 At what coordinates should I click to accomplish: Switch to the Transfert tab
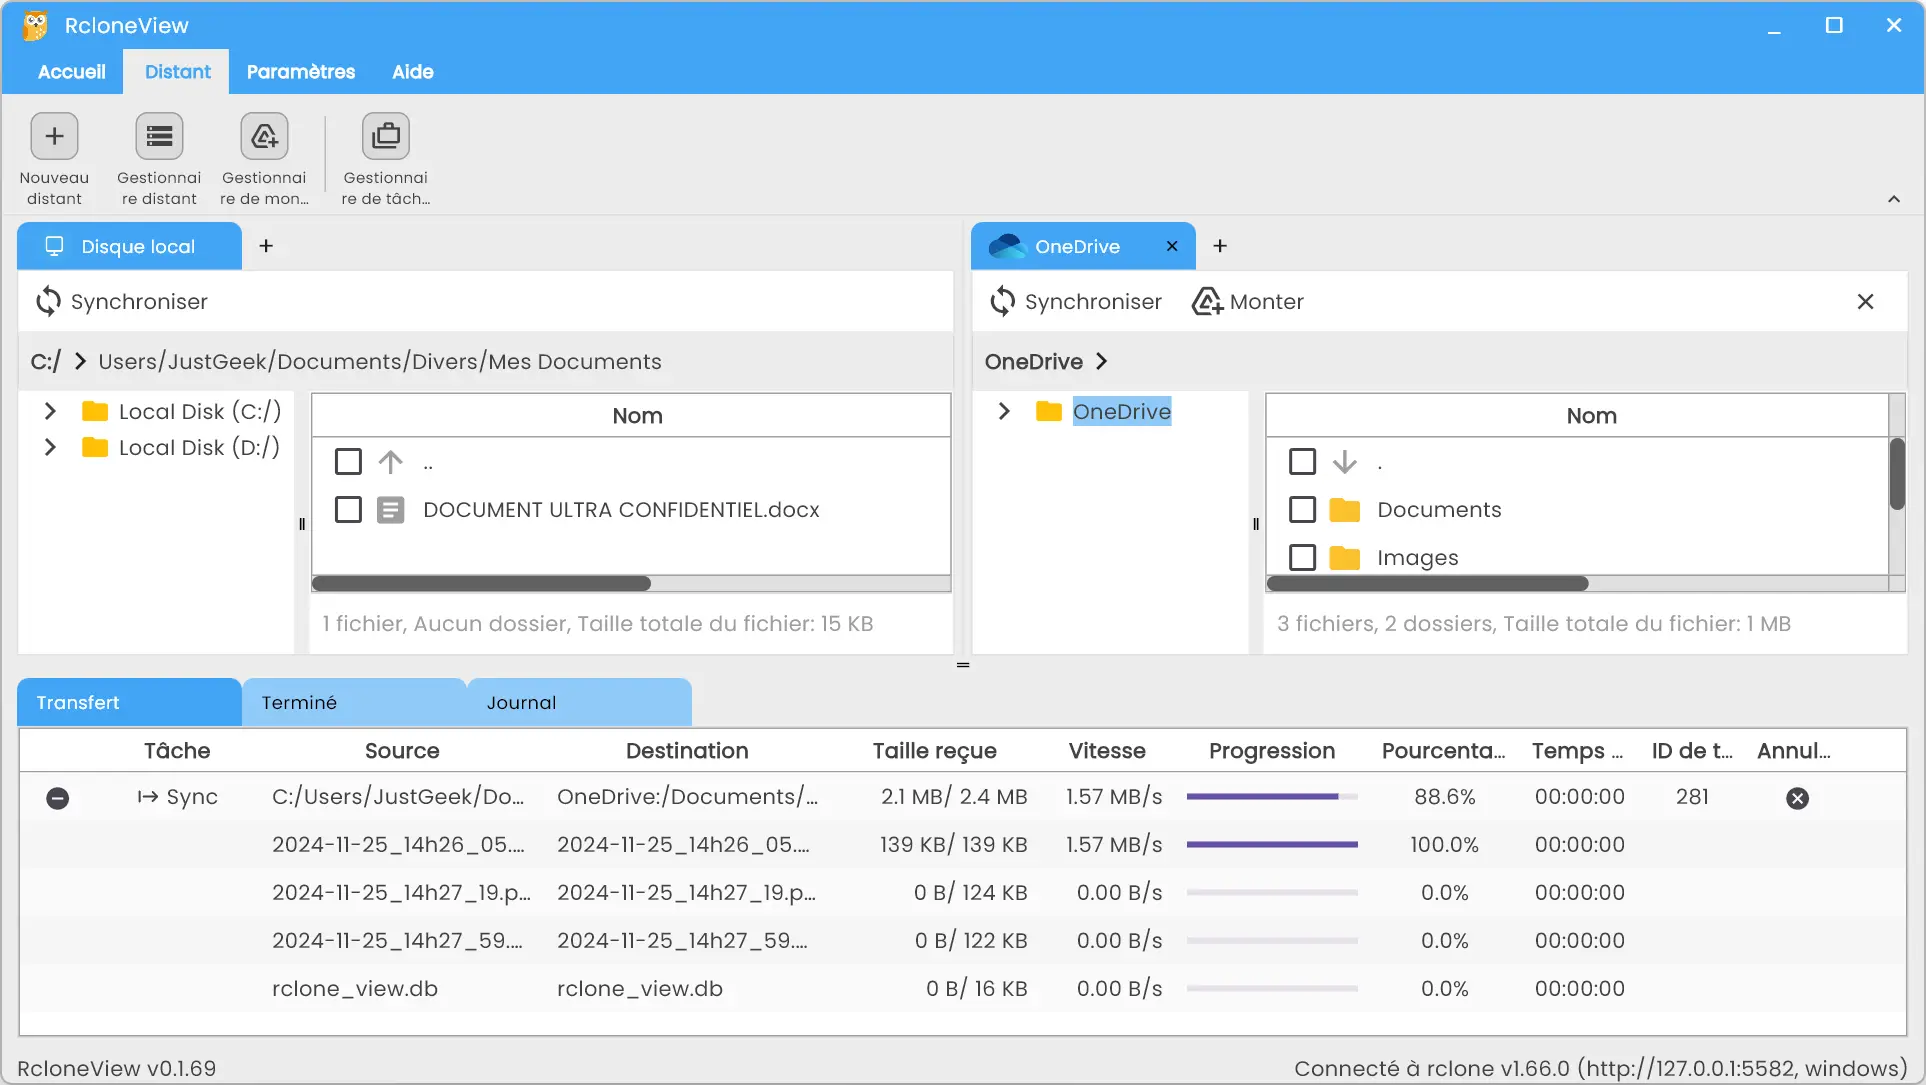click(129, 702)
